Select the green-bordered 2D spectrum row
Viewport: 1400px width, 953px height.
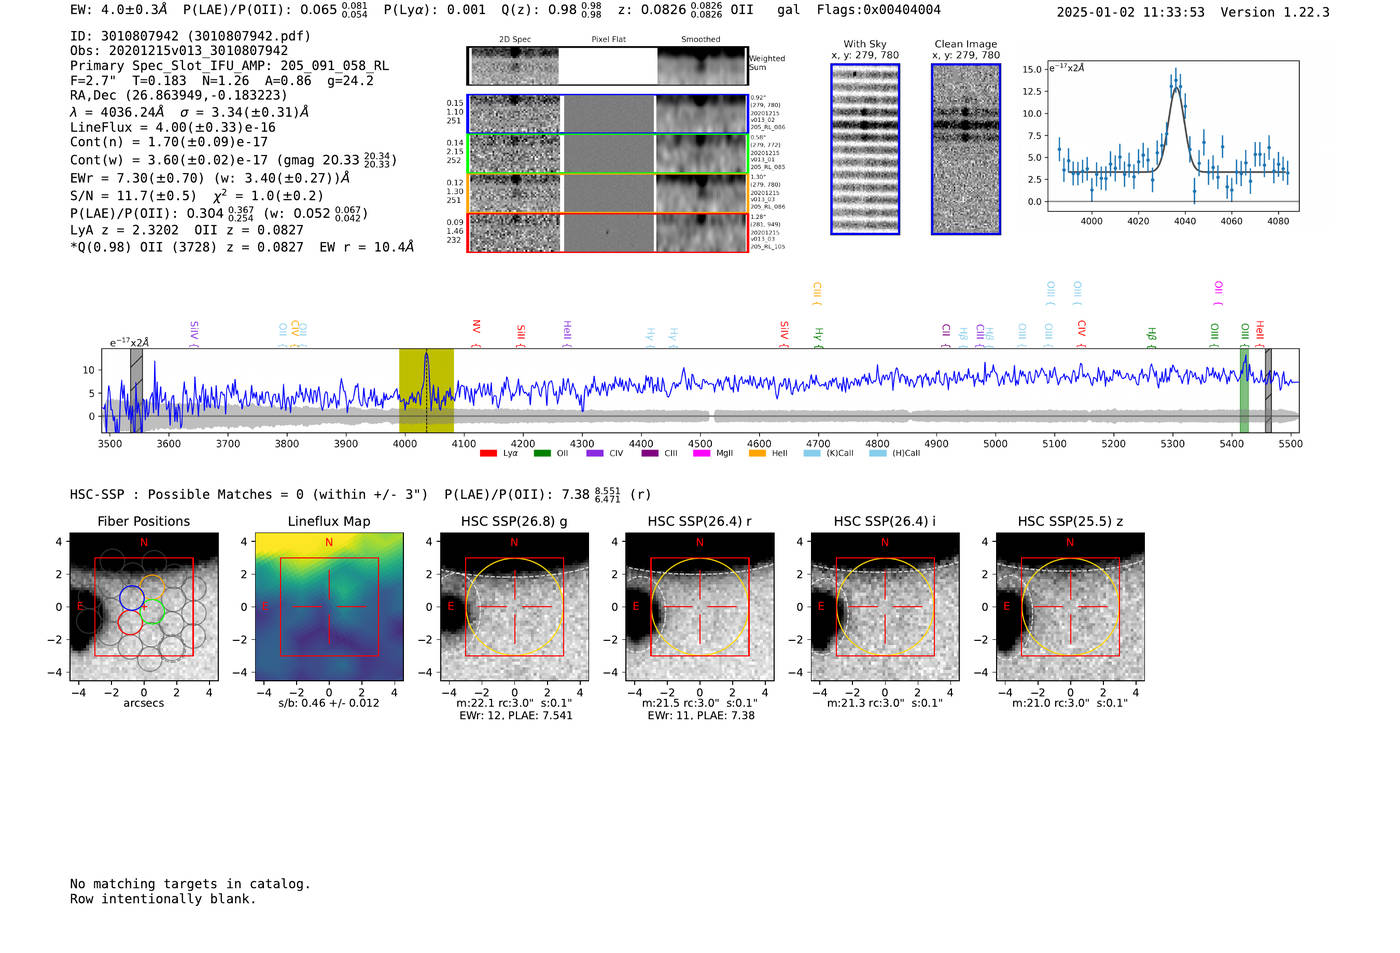(x=608, y=154)
